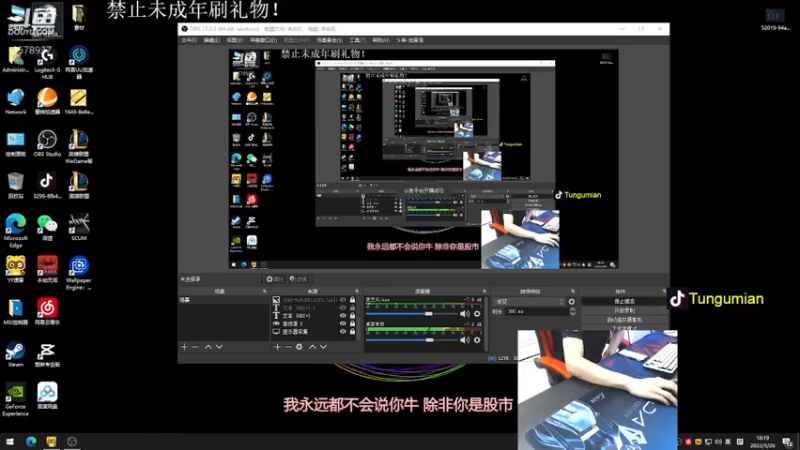This screenshot has height=450, width=800.
Task: Adjust the transition duration stepper arrows
Action: pos(572,311)
